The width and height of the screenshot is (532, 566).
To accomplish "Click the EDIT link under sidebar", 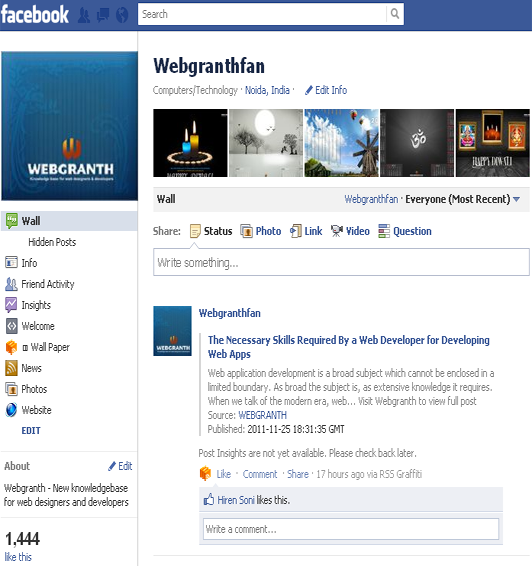I will [31, 431].
